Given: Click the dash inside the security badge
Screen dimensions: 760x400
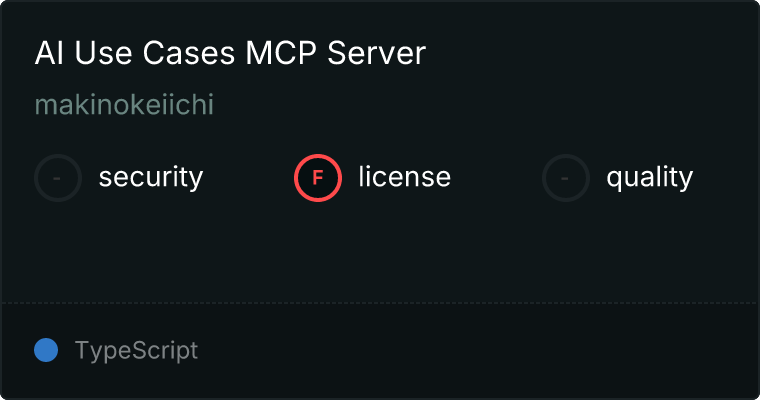Looking at the screenshot, I should tap(57, 178).
